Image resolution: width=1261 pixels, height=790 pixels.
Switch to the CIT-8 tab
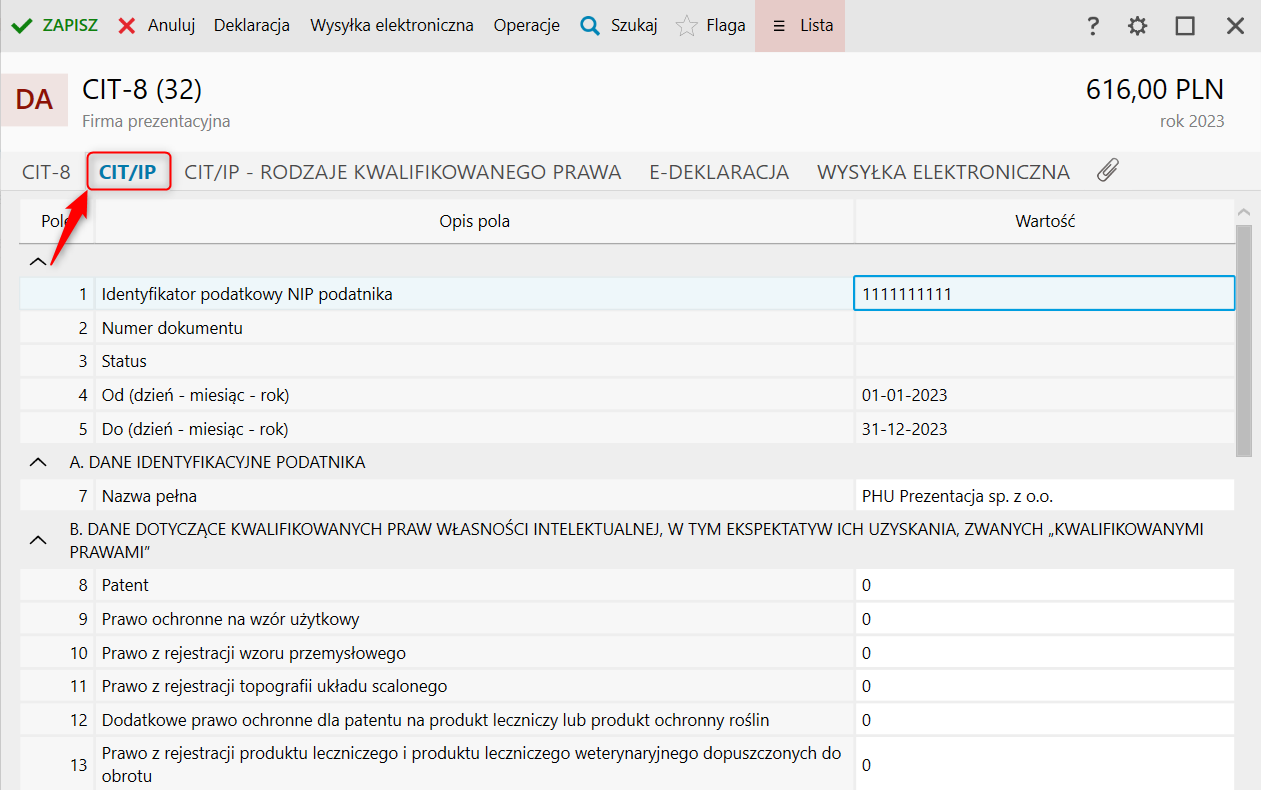[x=46, y=172]
